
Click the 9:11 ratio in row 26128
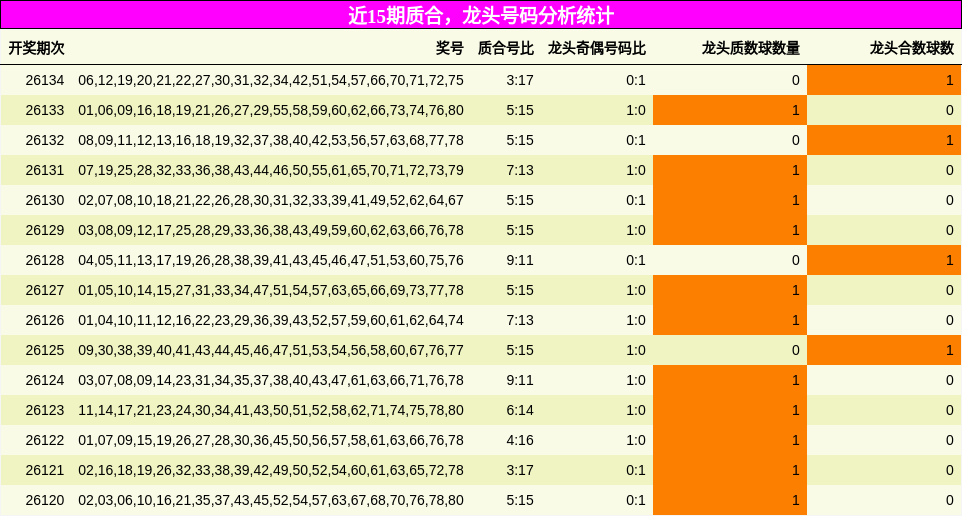click(x=520, y=260)
